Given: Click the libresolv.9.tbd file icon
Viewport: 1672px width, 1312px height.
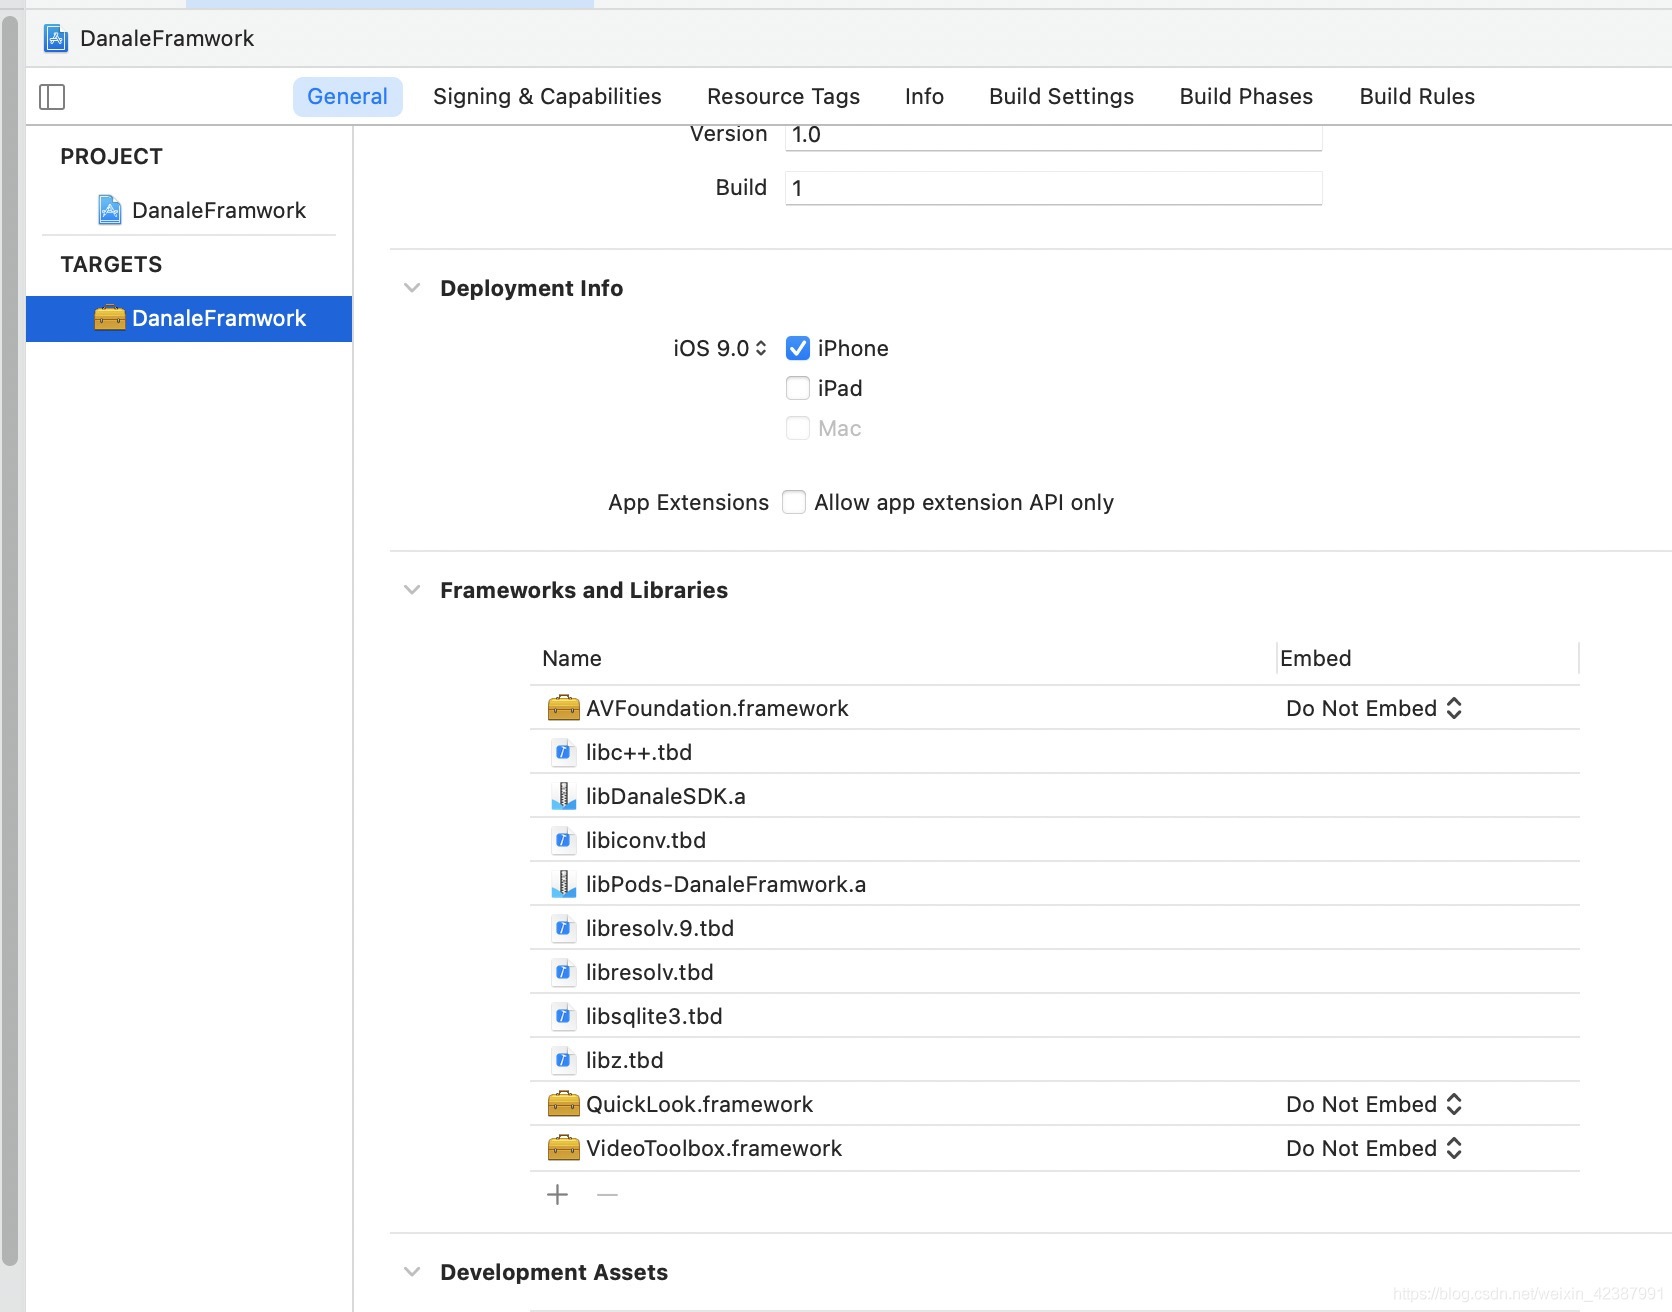Looking at the screenshot, I should tap(564, 928).
